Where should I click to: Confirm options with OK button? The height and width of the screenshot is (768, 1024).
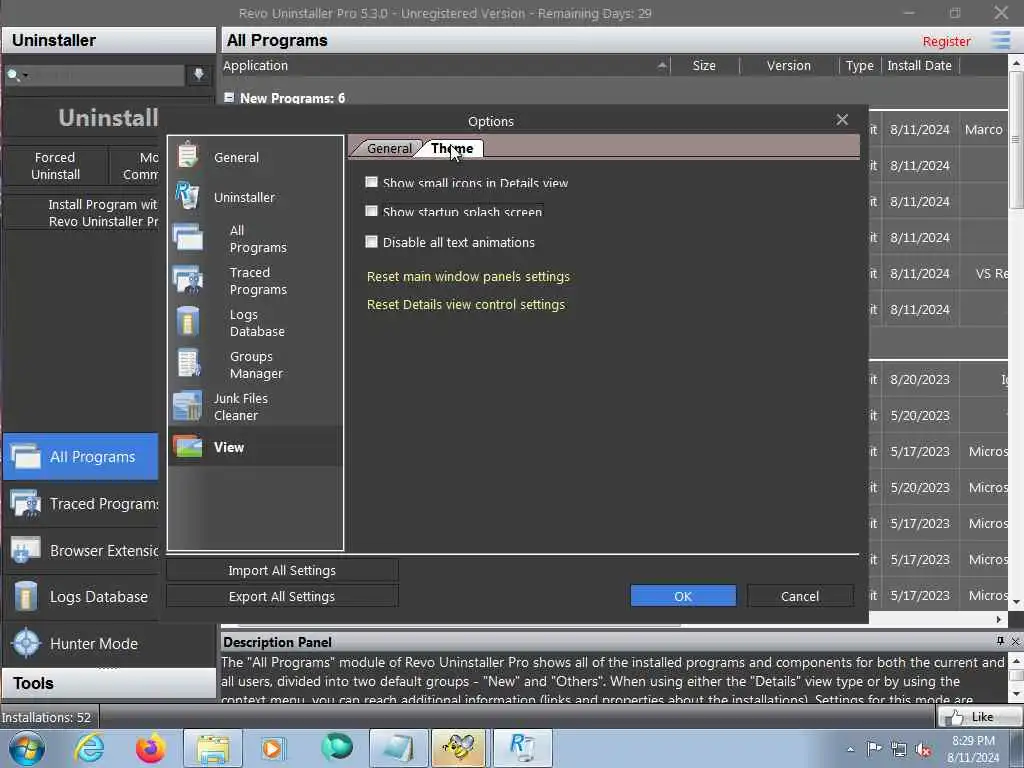tap(683, 596)
